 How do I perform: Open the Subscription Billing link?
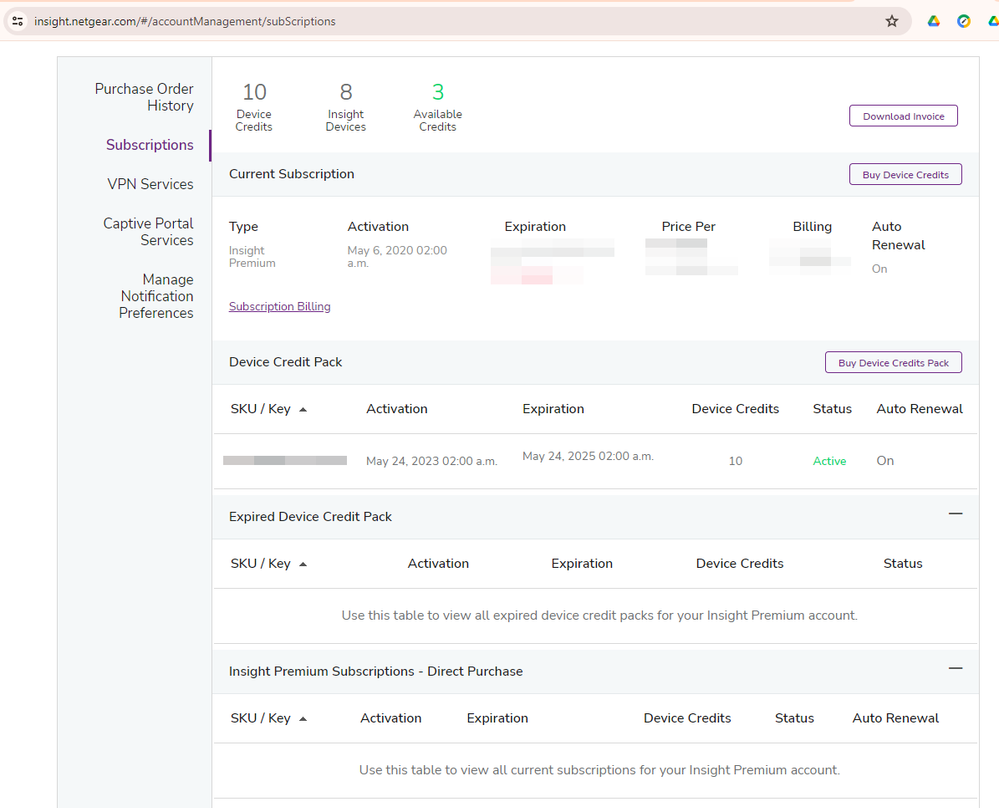(x=279, y=307)
